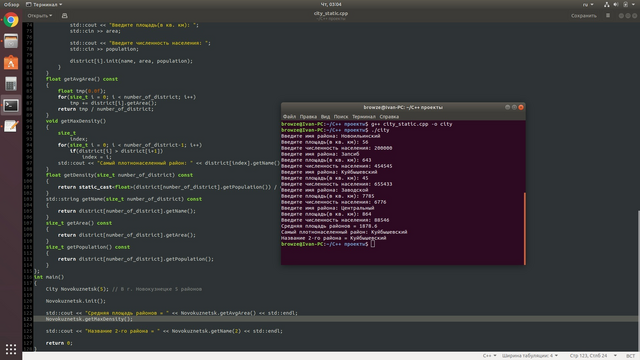This screenshot has width=640, height=360.
Task: Click the Сохранить save button
Action: click(583, 16)
